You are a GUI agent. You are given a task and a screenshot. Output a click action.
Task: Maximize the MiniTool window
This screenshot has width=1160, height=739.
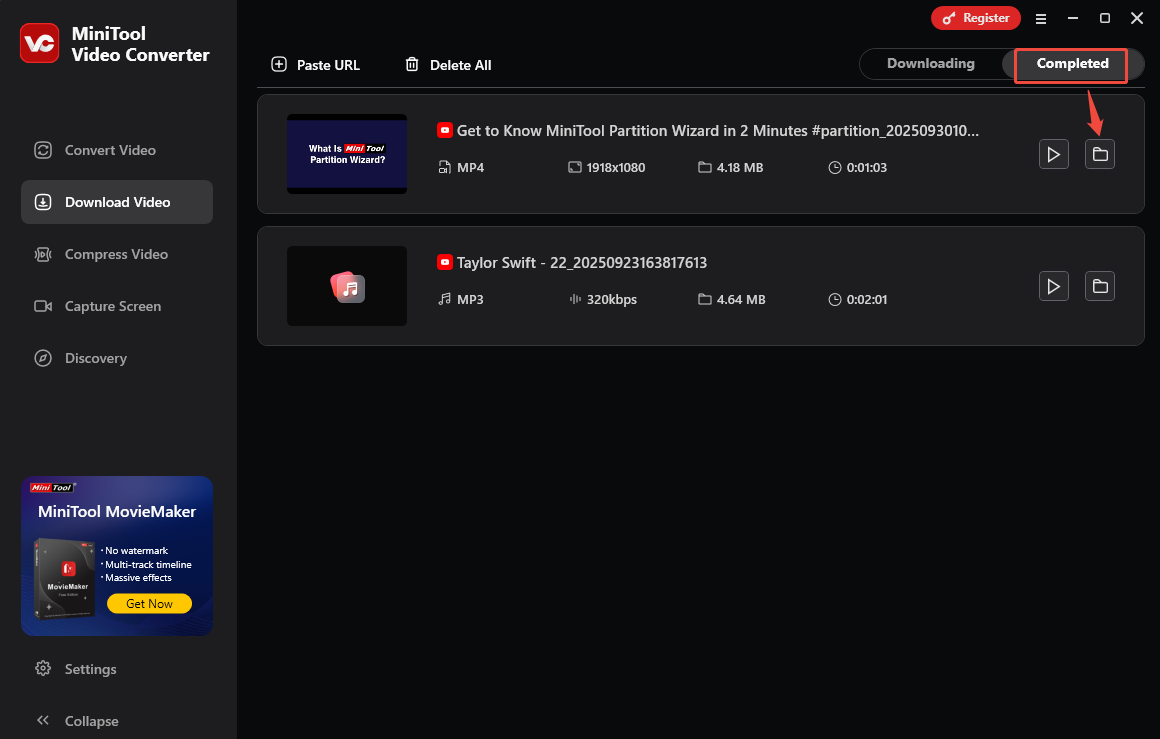(1105, 18)
